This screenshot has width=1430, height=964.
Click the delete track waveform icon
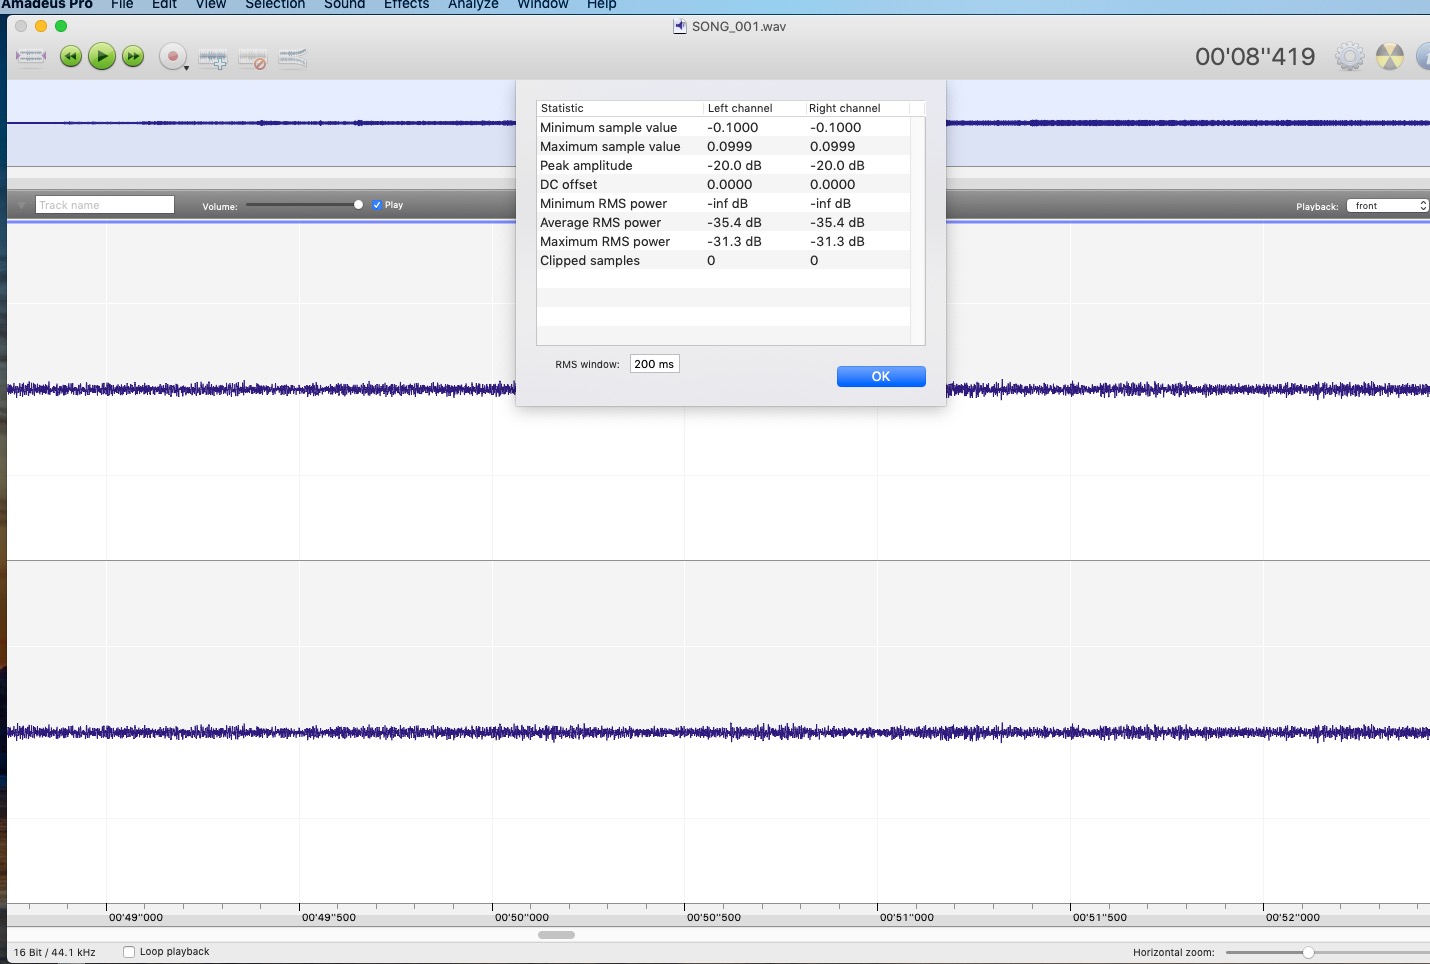point(252,59)
